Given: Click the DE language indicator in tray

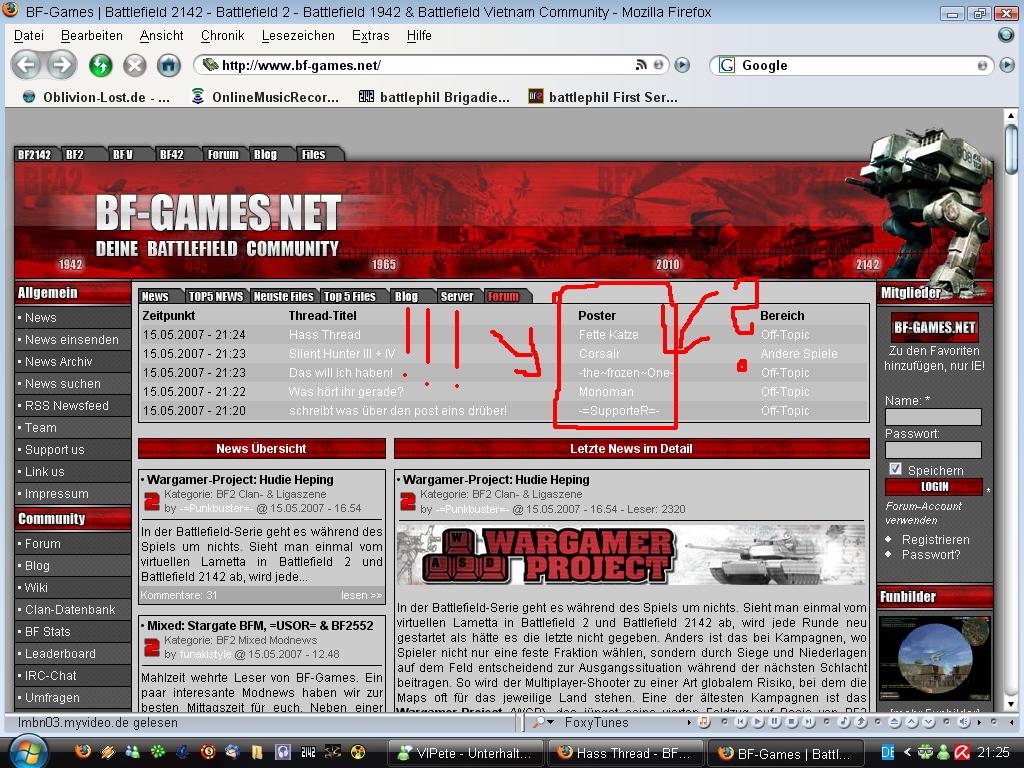Looking at the screenshot, I should click(x=888, y=752).
